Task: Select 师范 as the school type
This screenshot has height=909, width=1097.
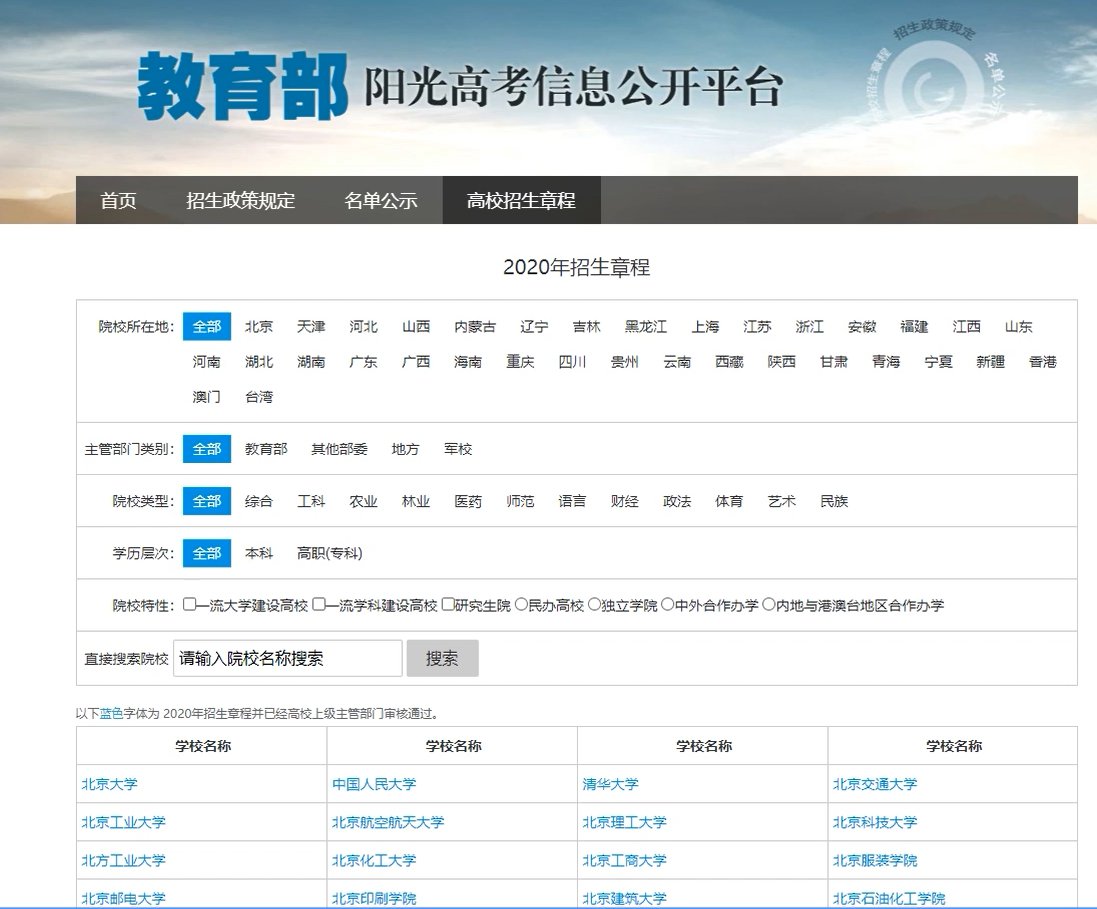Action: click(520, 501)
